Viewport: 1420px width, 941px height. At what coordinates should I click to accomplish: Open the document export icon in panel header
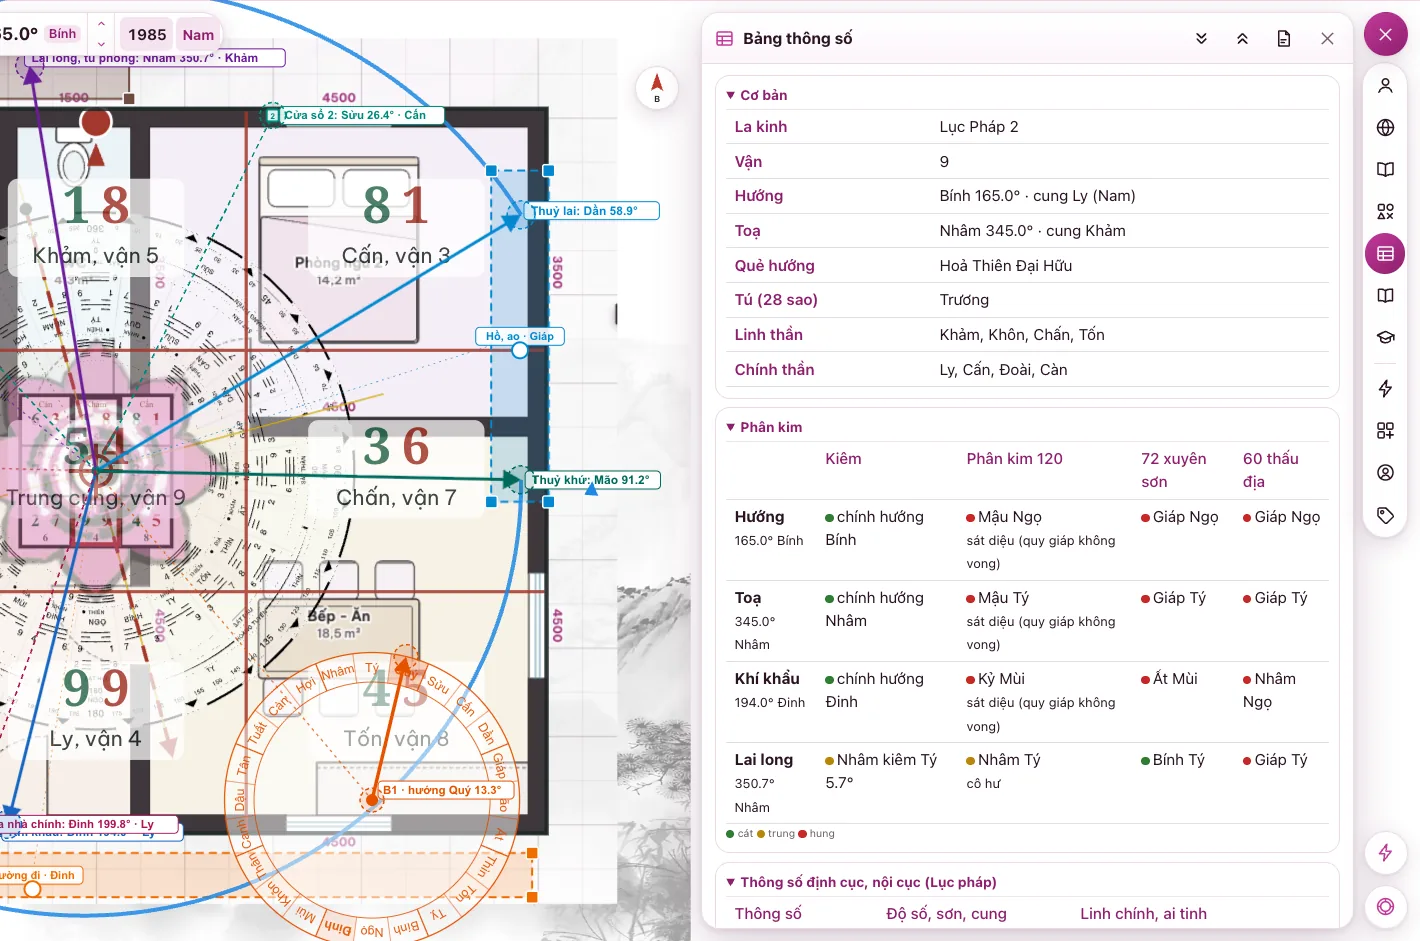(1284, 39)
